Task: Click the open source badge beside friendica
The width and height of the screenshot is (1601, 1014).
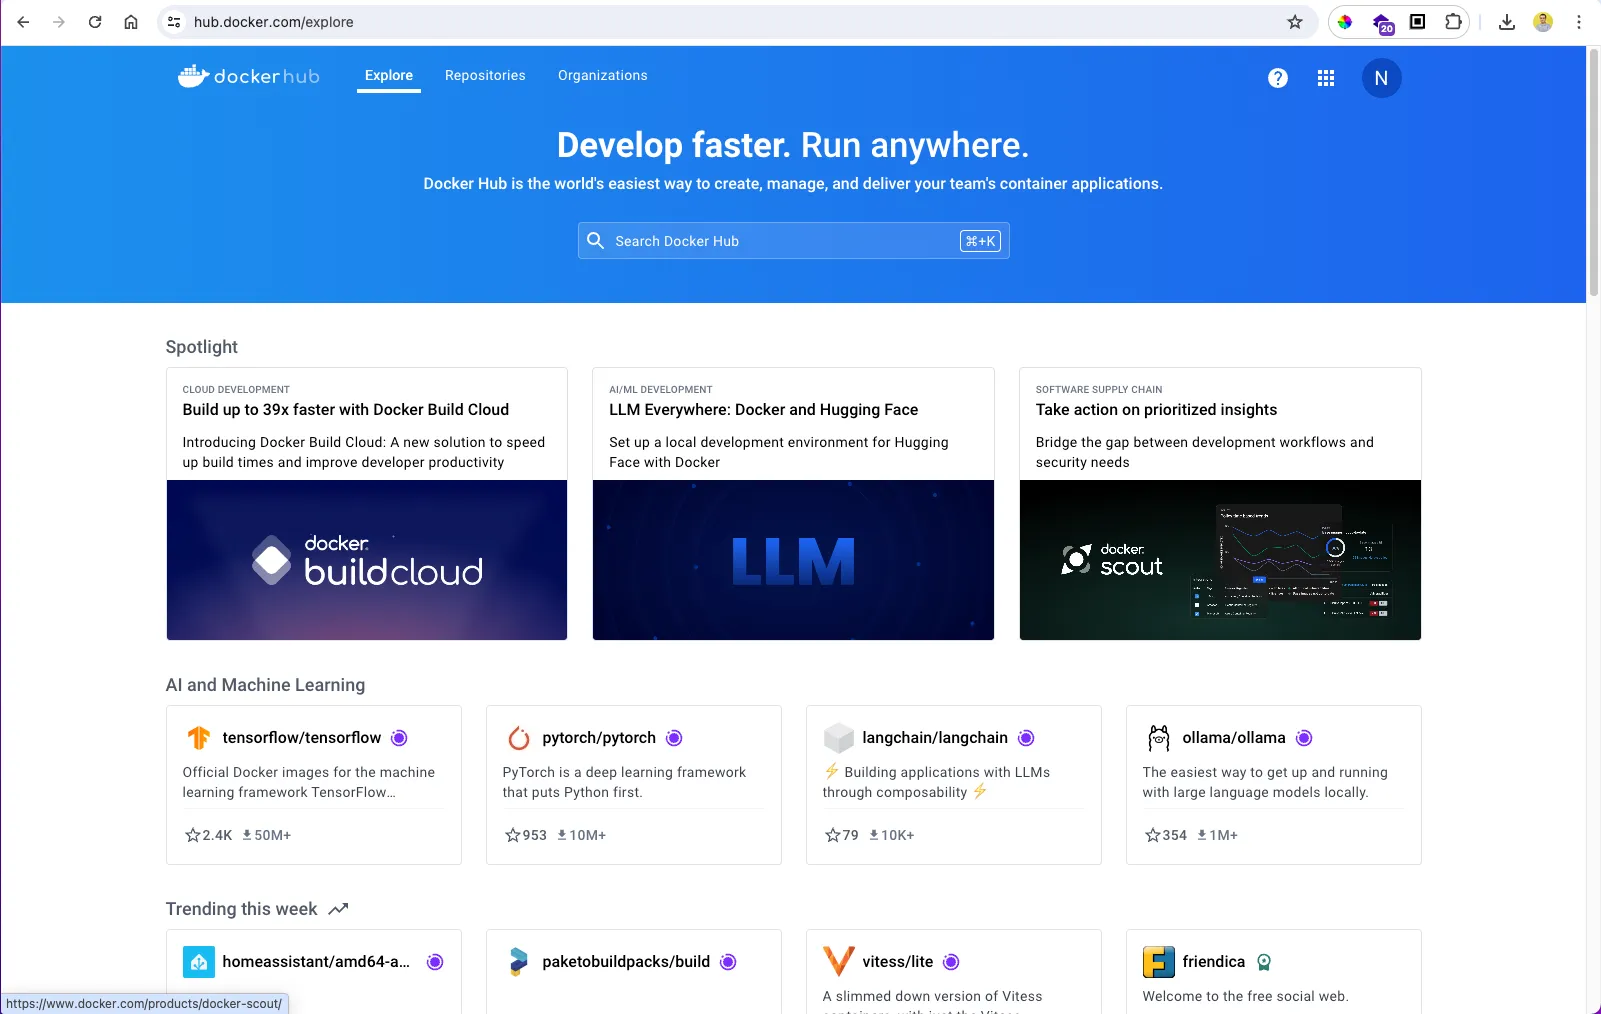Action: (1264, 962)
